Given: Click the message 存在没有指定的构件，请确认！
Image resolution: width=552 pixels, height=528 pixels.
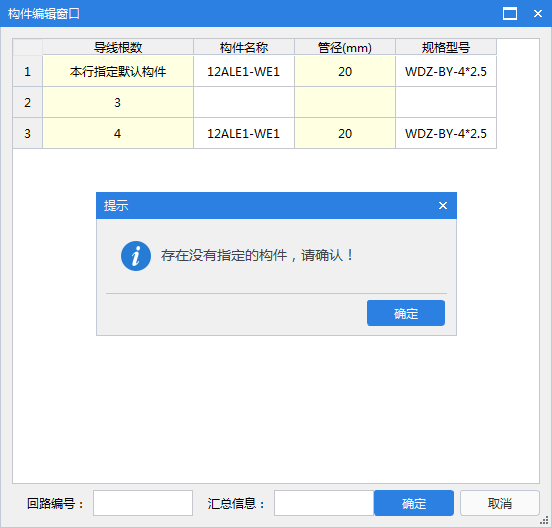Looking at the screenshot, I should tap(257, 255).
